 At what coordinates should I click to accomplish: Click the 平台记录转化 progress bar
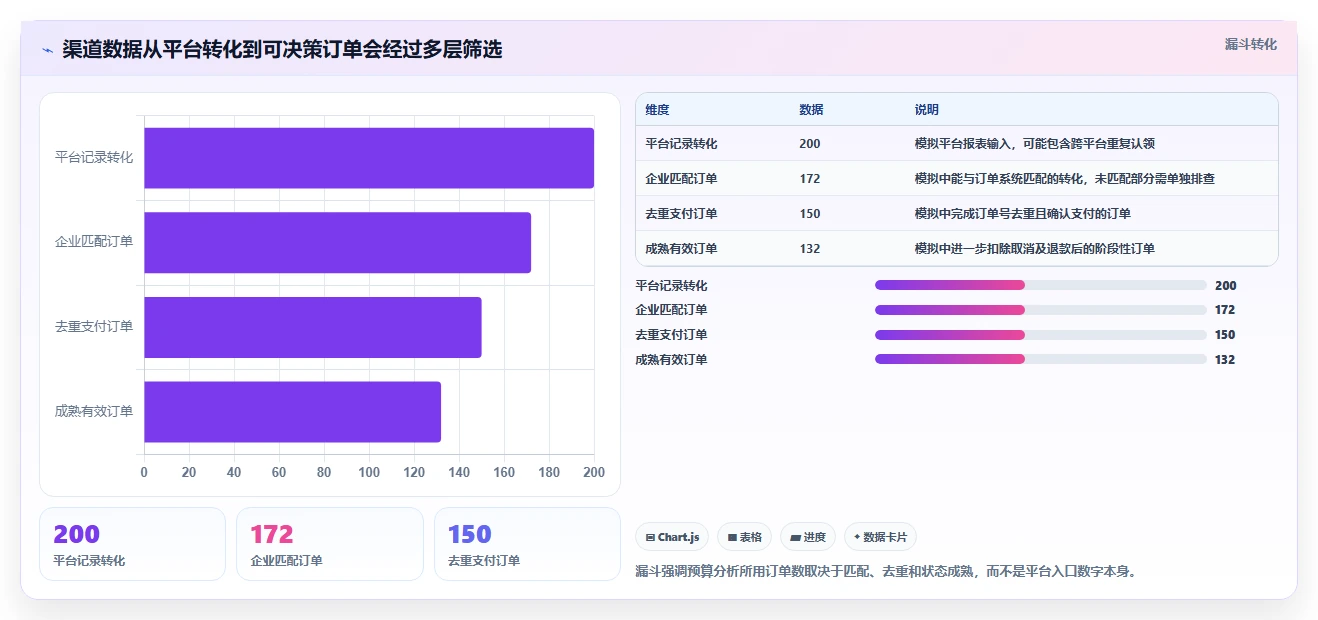tap(1041, 285)
